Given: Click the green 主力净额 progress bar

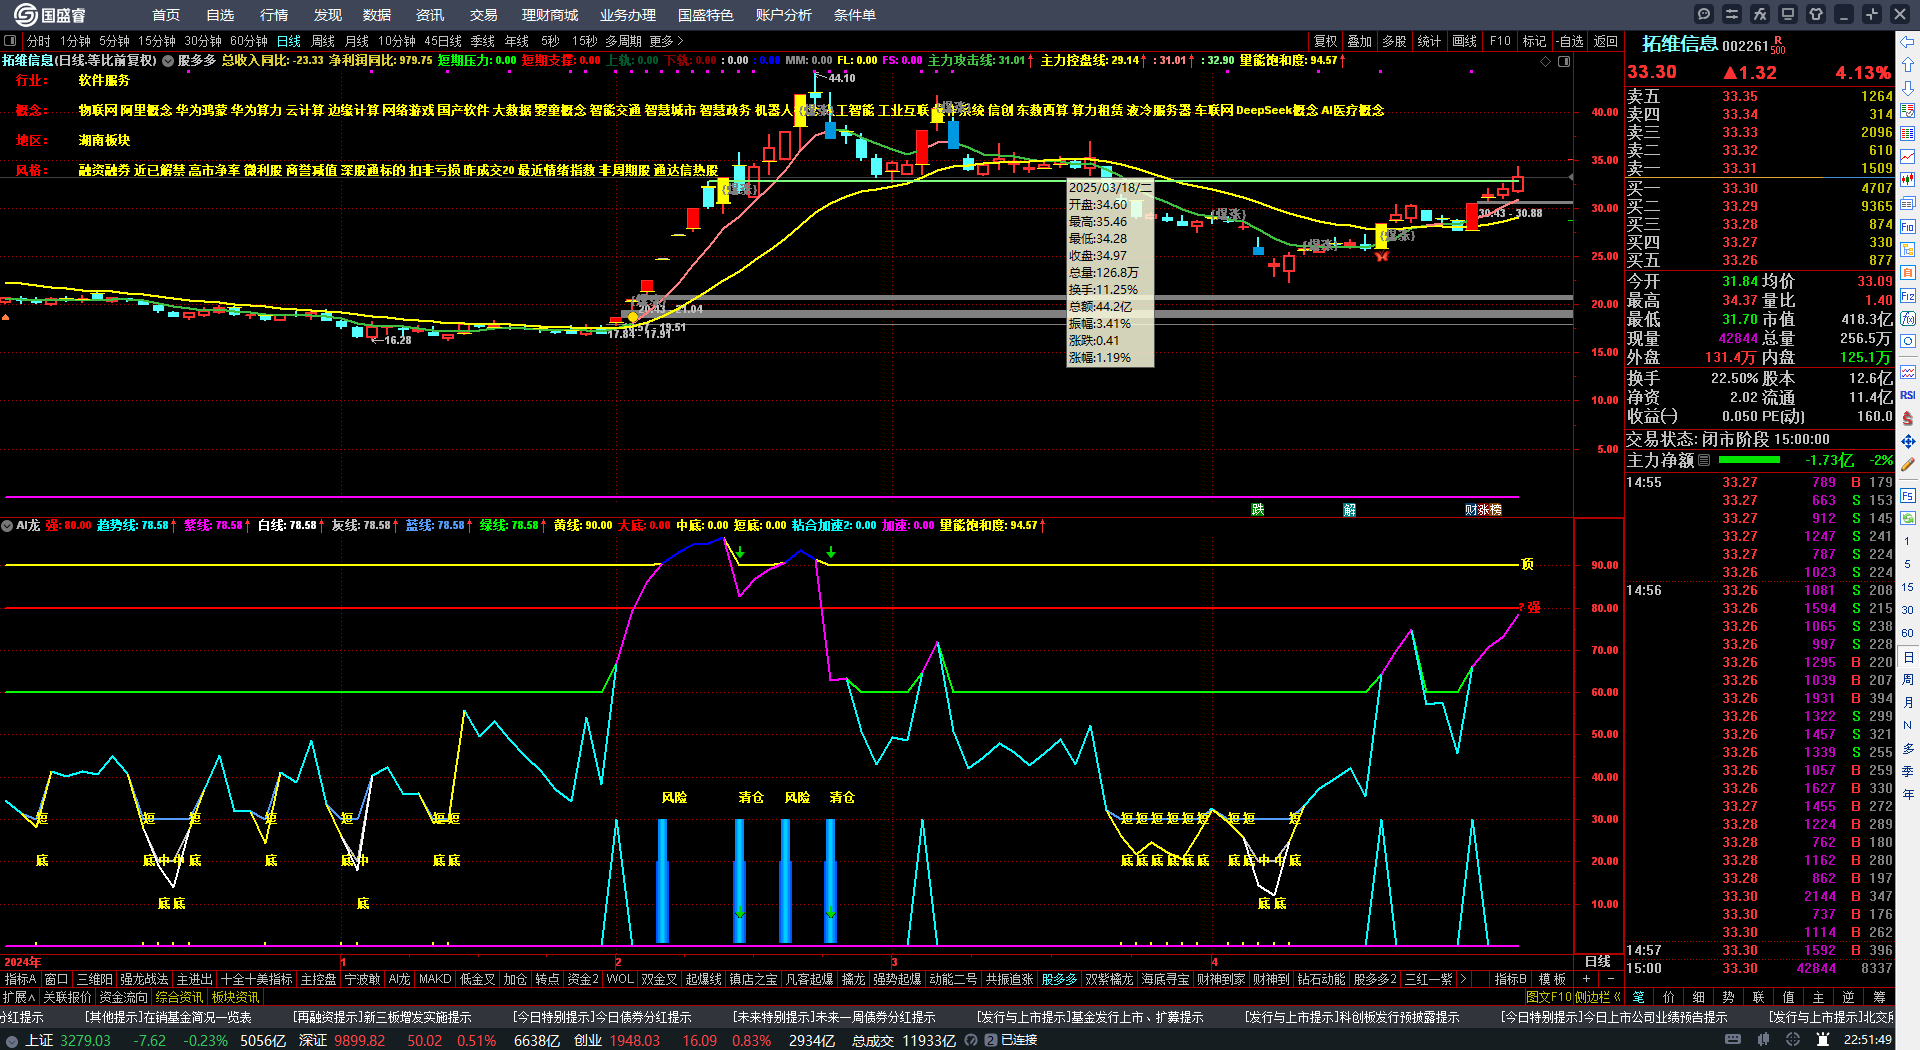Looking at the screenshot, I should point(1748,460).
